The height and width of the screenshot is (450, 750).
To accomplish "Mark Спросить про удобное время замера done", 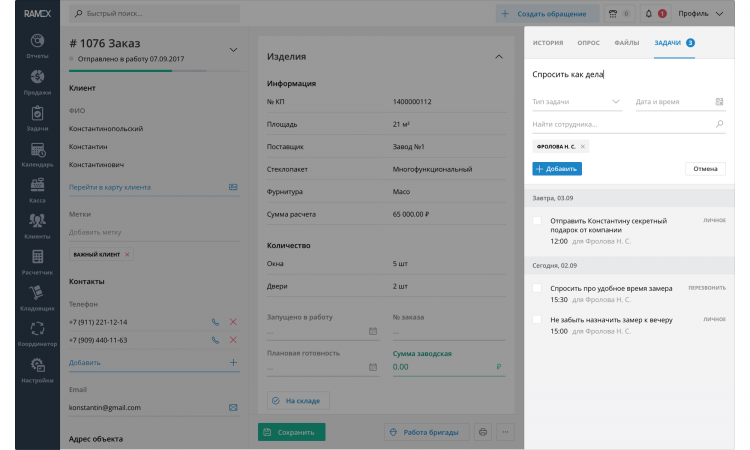I will 537,288.
